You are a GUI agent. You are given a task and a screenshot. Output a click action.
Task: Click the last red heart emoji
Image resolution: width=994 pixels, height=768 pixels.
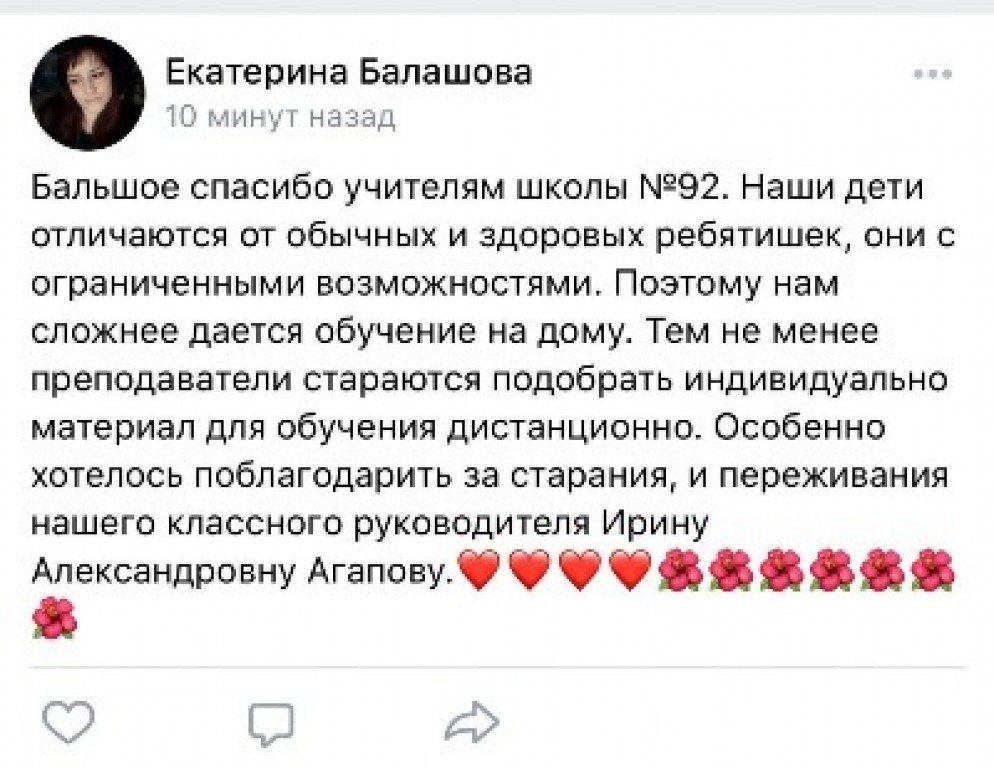pyautogui.click(x=631, y=571)
